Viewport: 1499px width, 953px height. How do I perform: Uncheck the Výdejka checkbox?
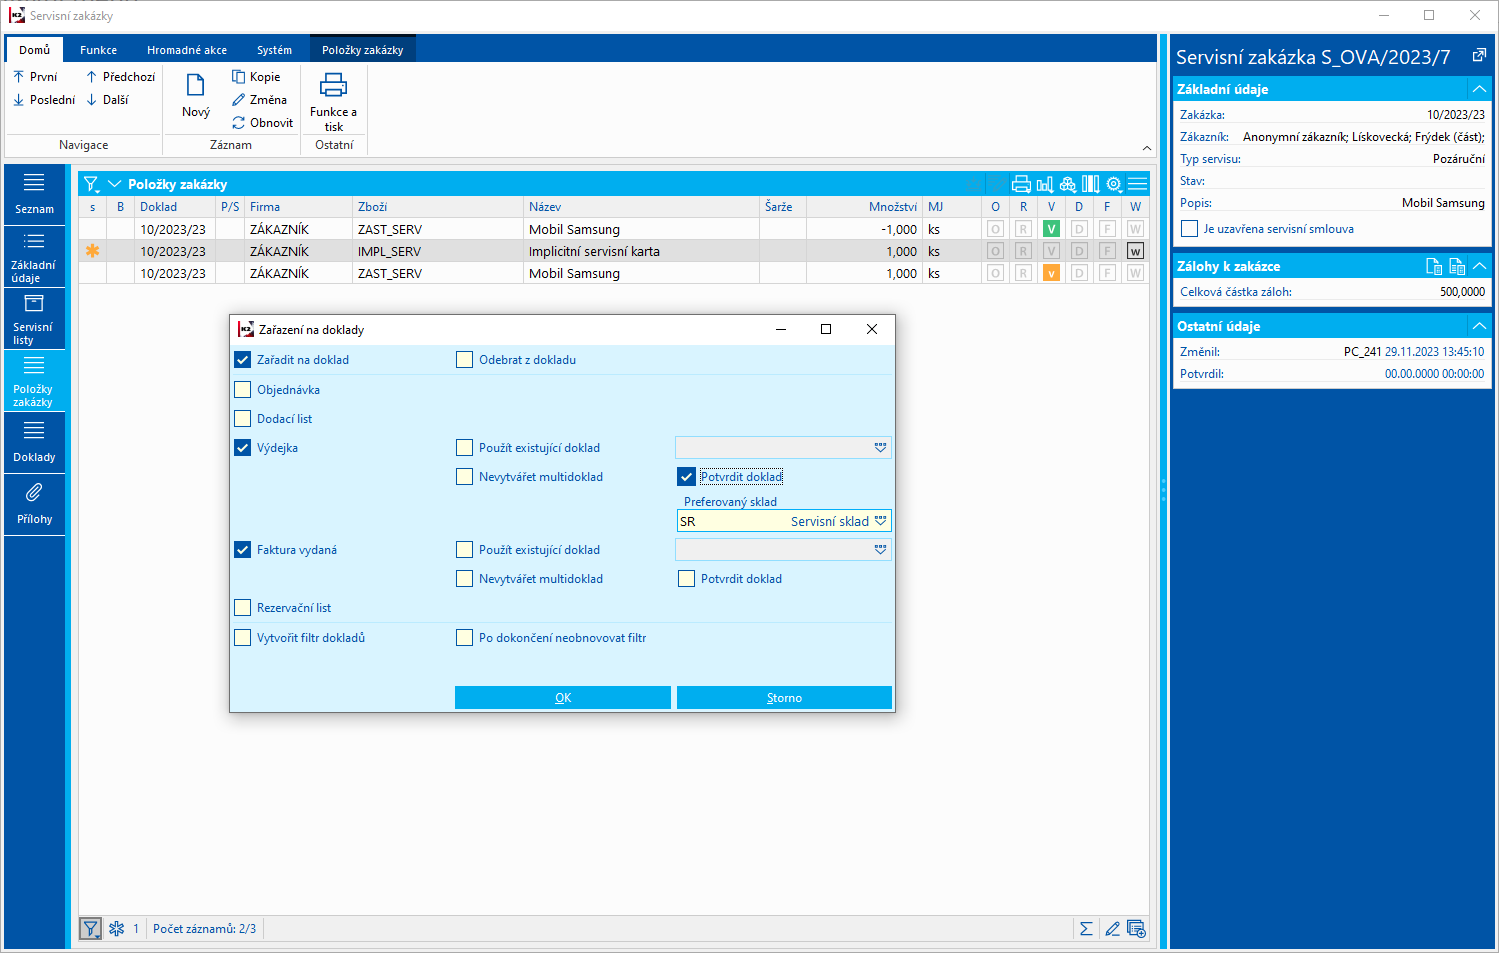click(243, 448)
